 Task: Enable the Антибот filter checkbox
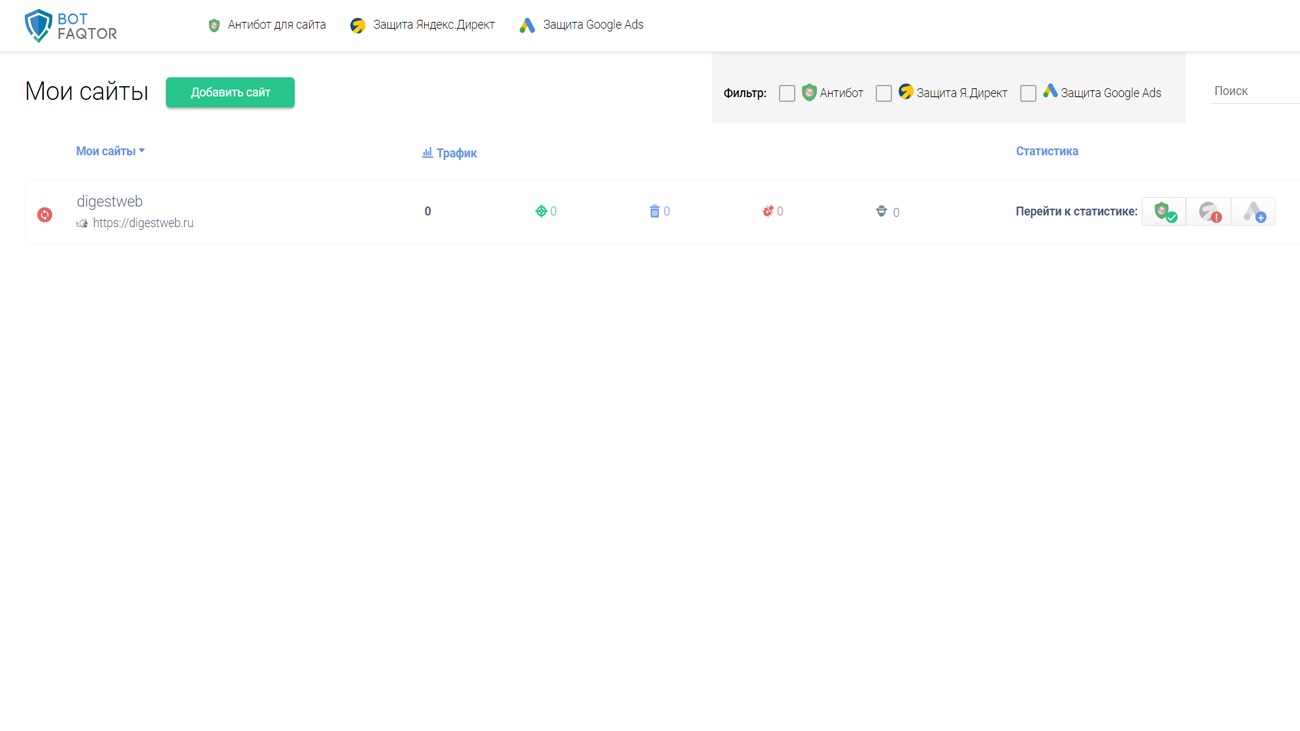pyautogui.click(x=787, y=93)
